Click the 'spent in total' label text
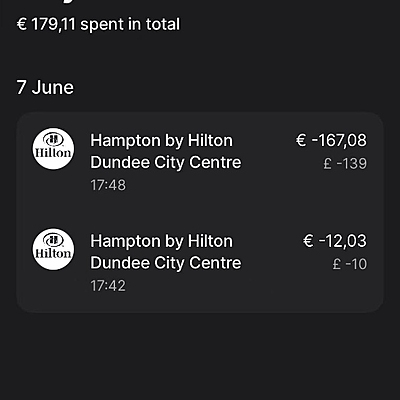 tap(130, 24)
